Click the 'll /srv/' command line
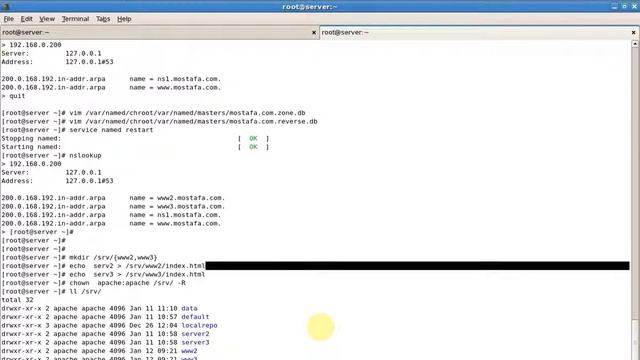 coord(51,291)
